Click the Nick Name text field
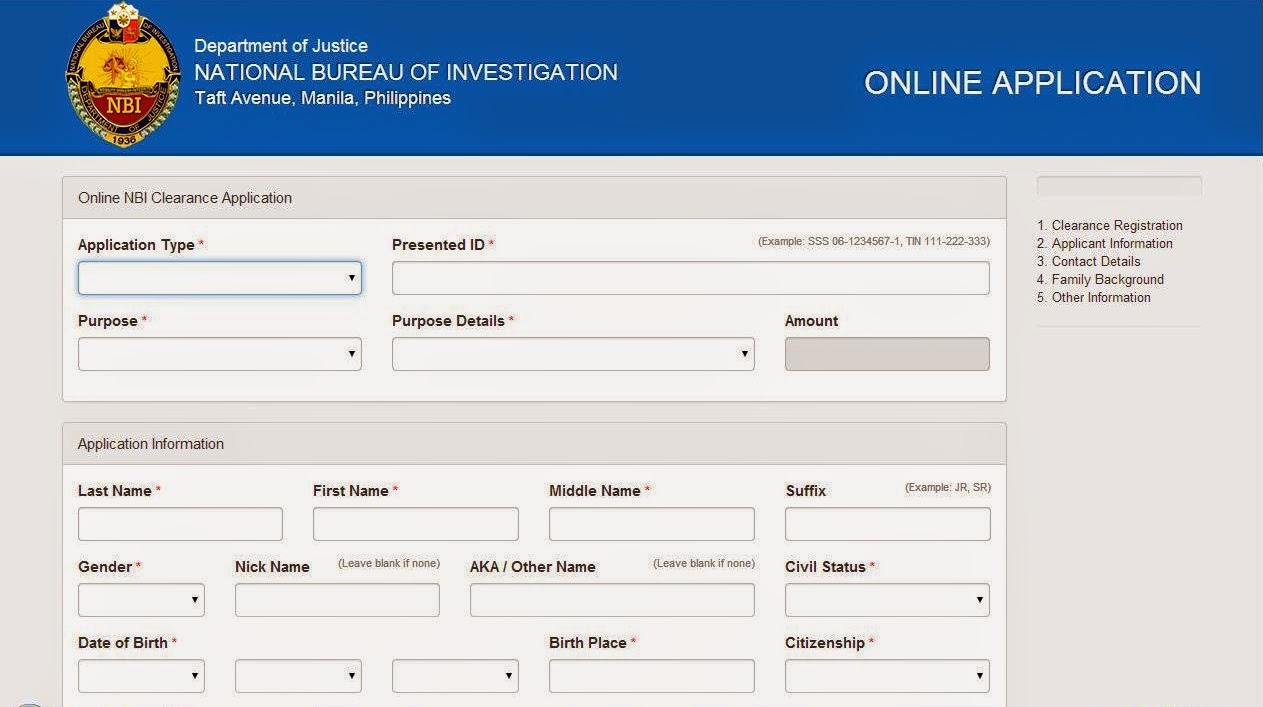Image resolution: width=1263 pixels, height=707 pixels. [337, 600]
